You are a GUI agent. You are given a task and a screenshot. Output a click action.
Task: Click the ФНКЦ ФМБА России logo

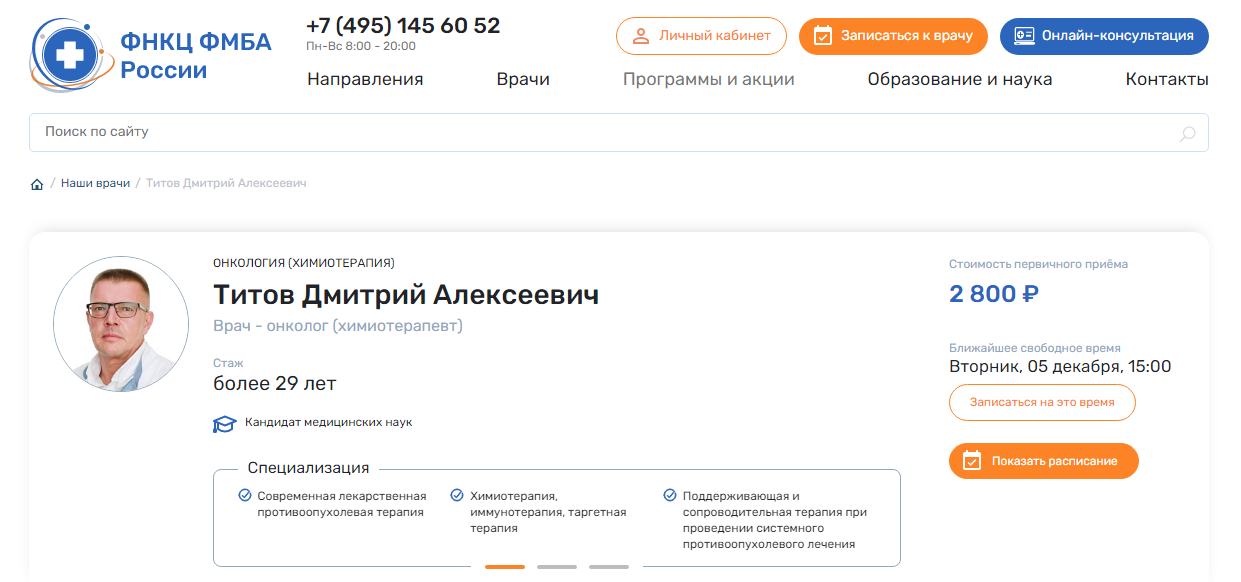coord(151,56)
